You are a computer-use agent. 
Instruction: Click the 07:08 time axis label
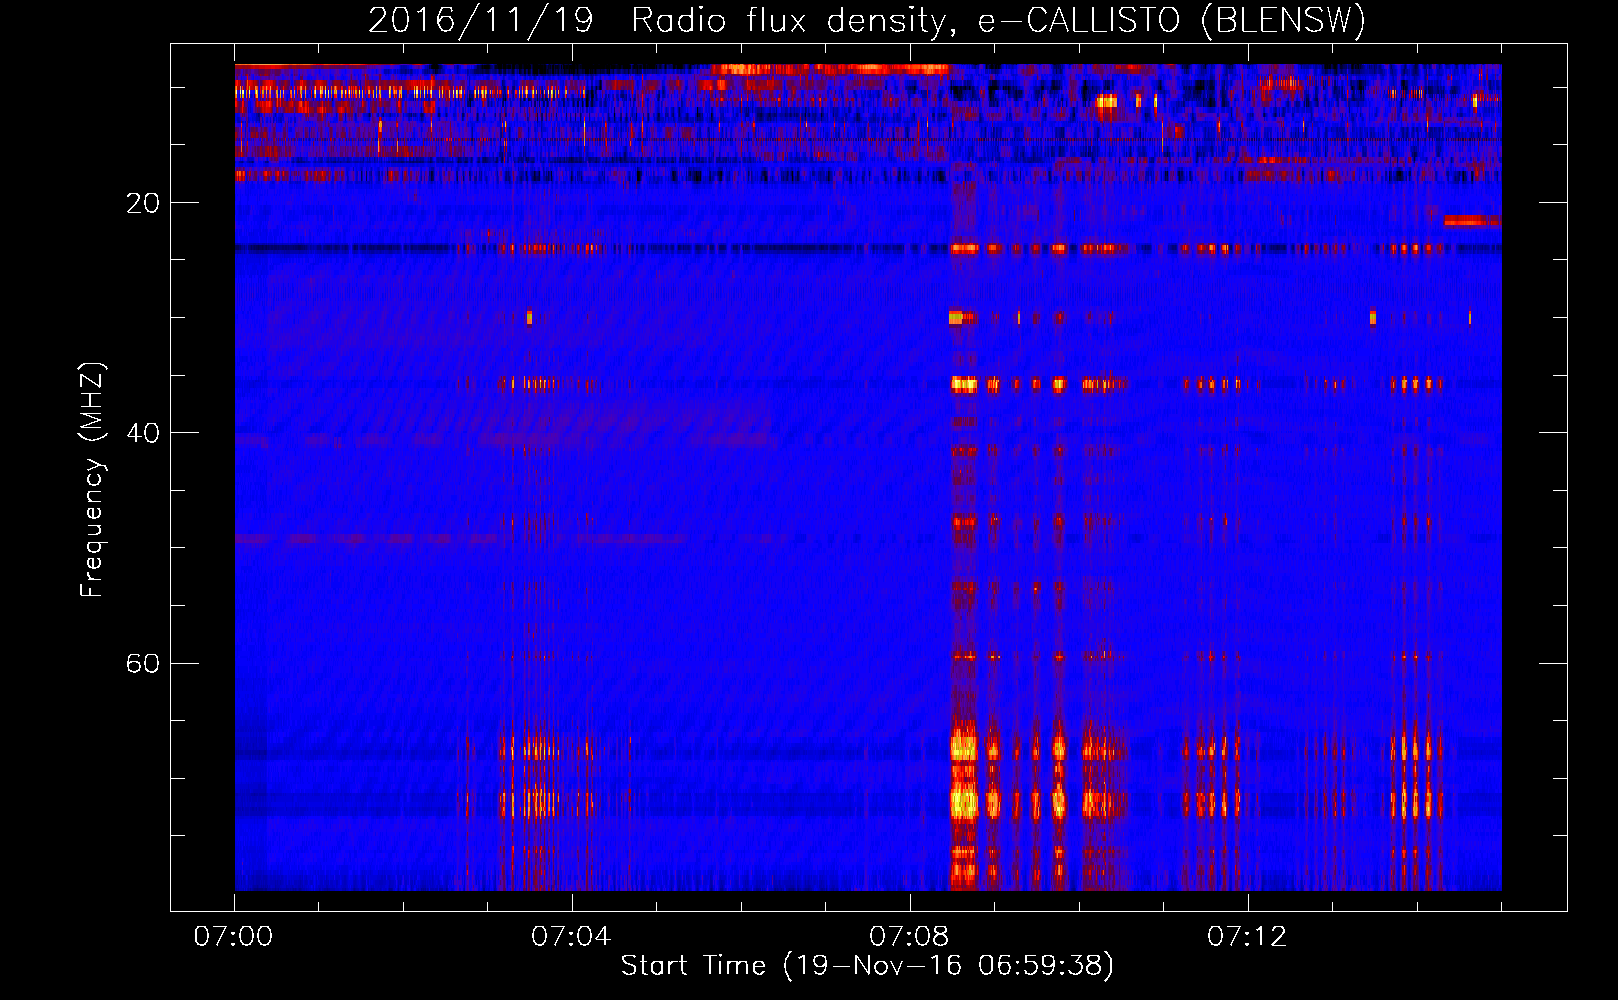pos(909,936)
